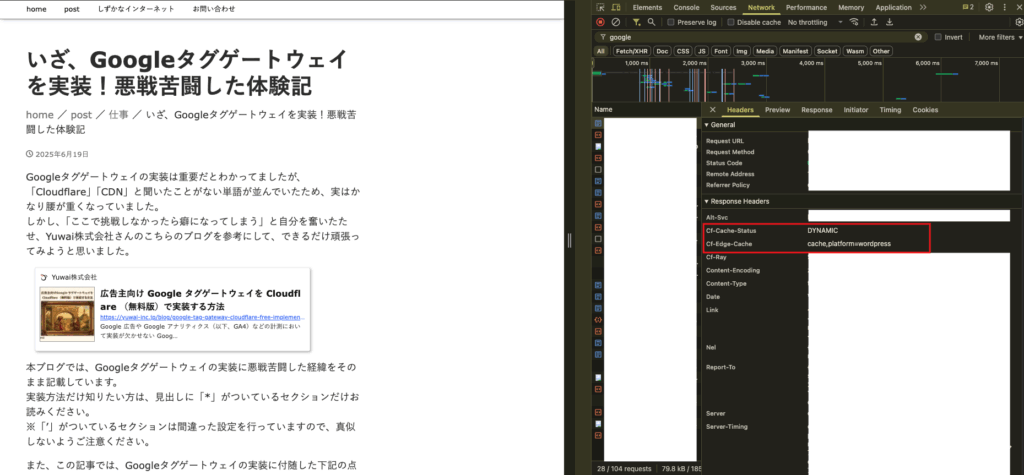Clear the google filter text
The width and height of the screenshot is (1024, 475).
[x=918, y=37]
